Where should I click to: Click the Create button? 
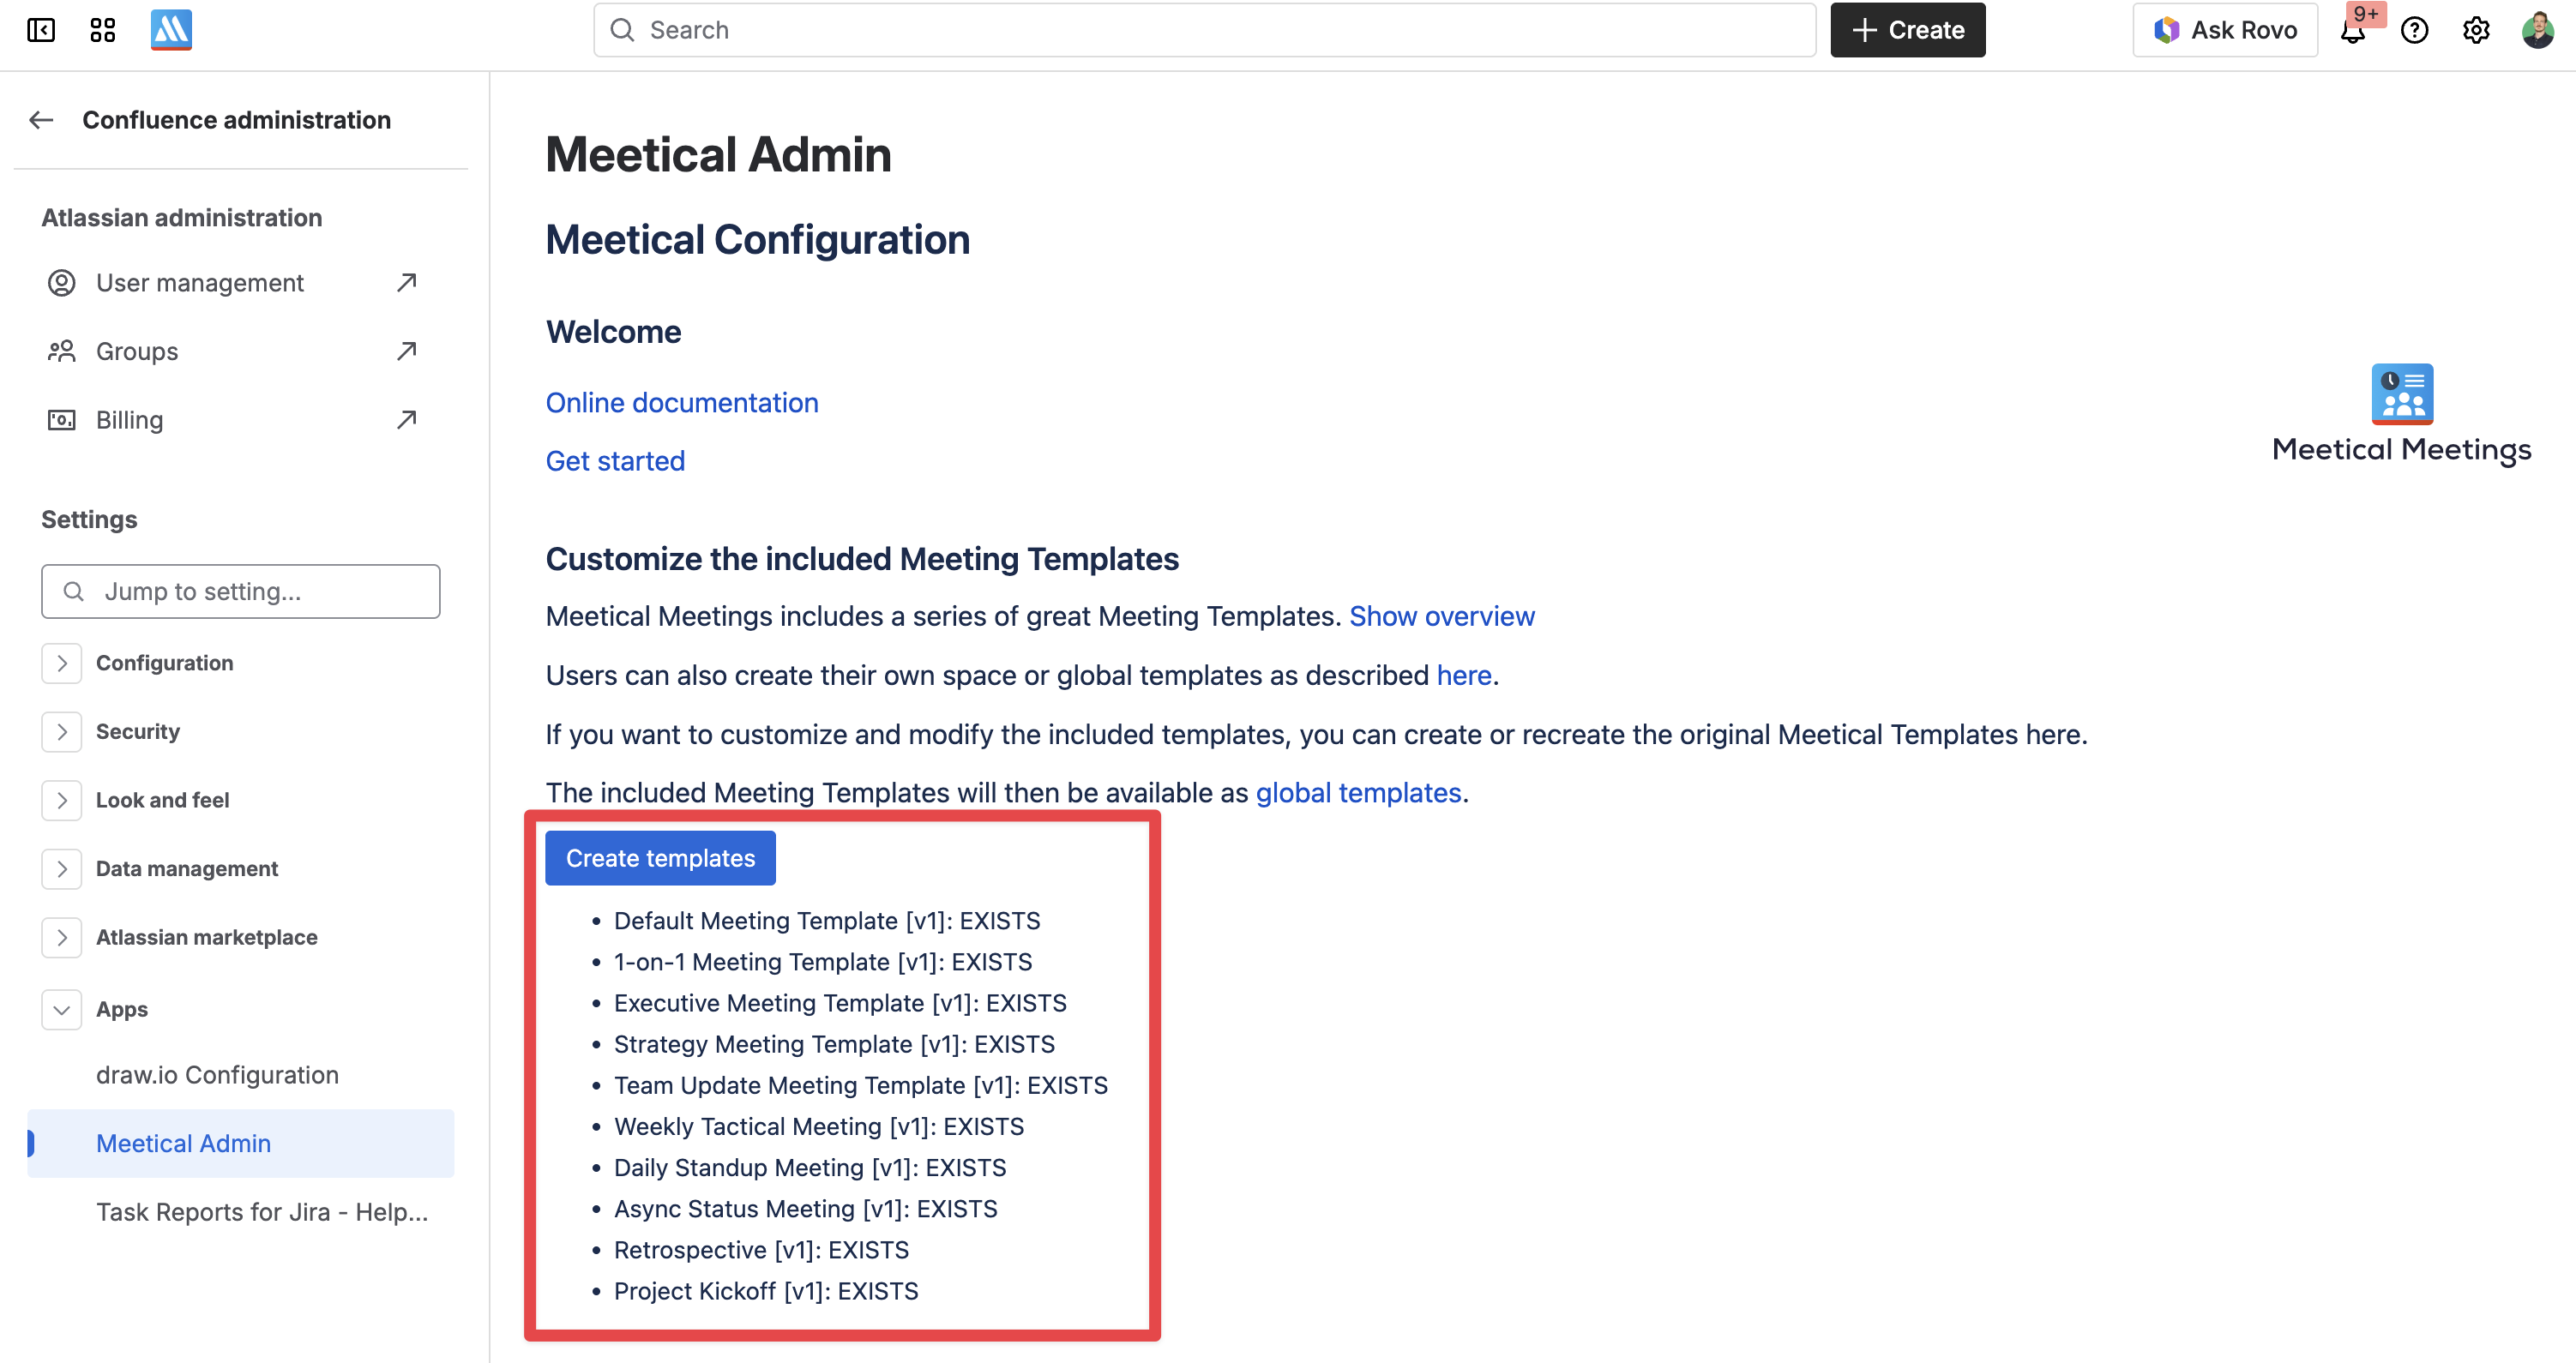click(1907, 30)
